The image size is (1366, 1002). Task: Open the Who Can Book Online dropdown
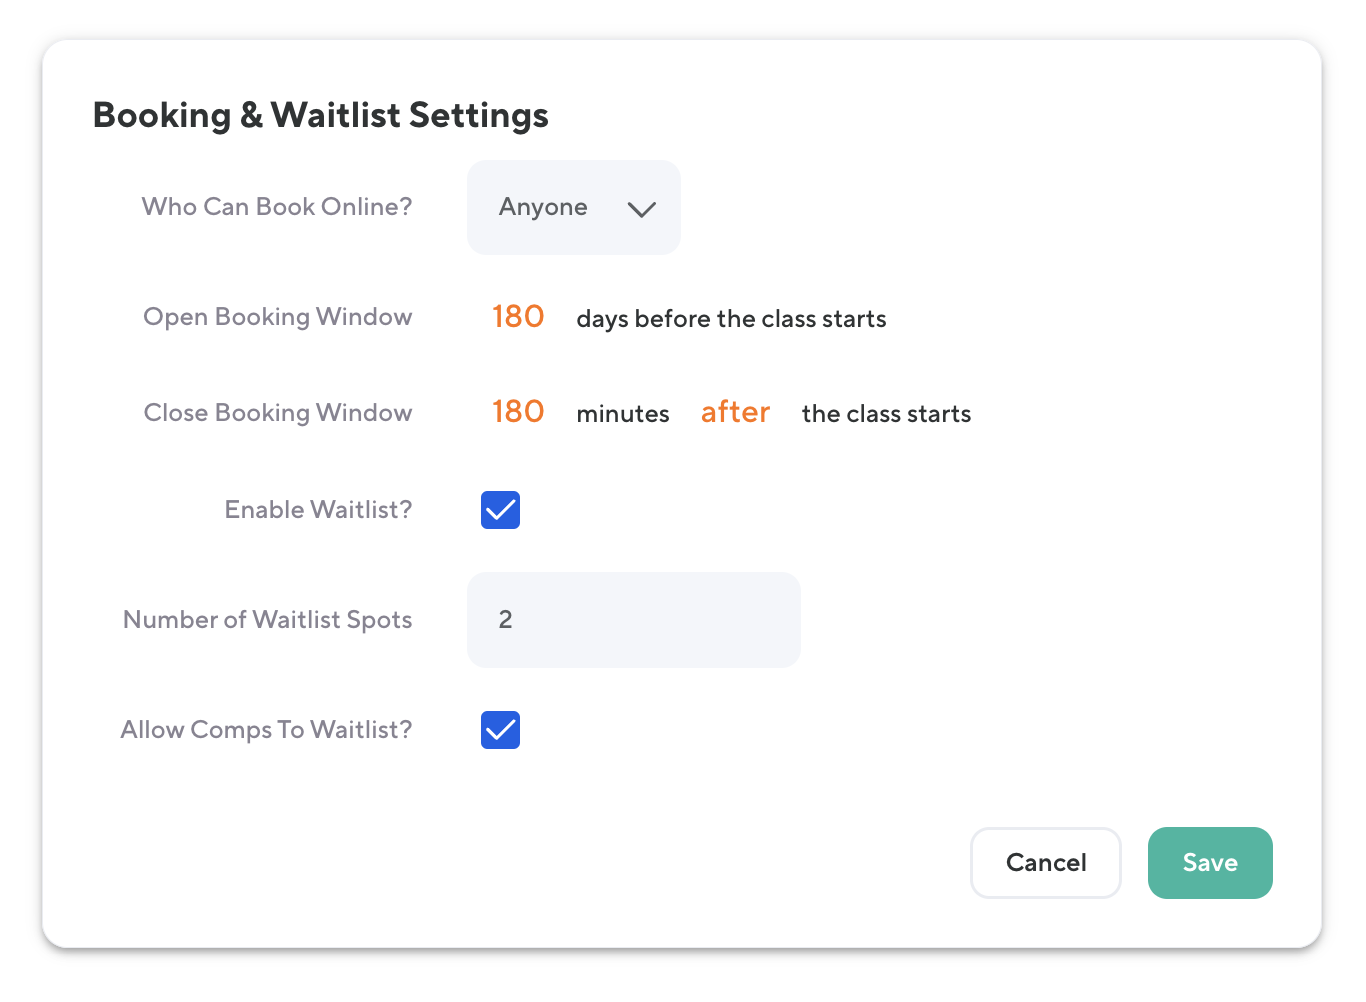tap(573, 207)
